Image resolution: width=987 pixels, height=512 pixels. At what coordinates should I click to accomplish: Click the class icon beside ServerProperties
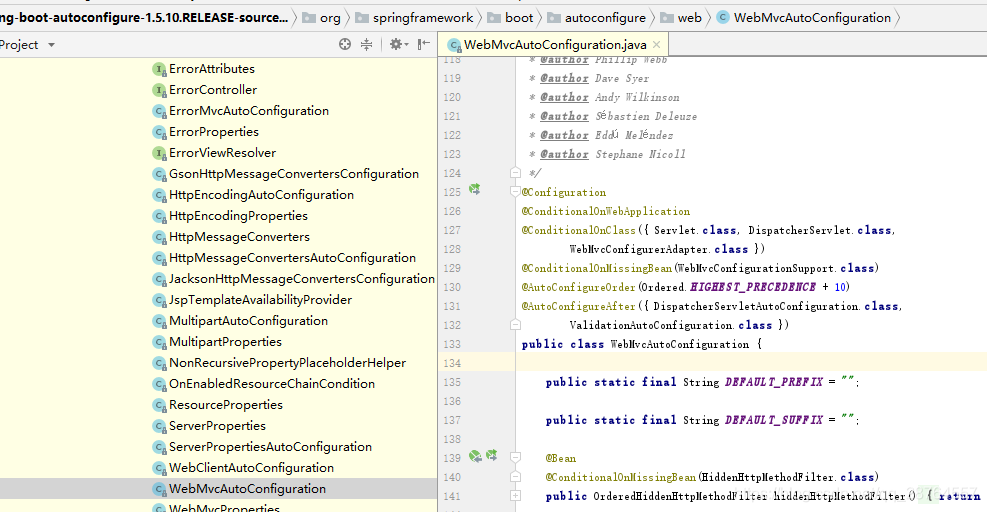tap(159, 426)
